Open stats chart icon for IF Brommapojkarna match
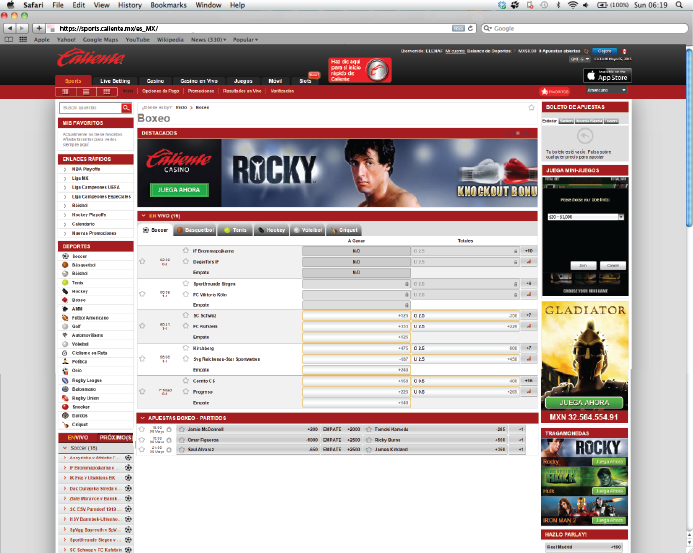The width and height of the screenshot is (693, 553). click(x=529, y=262)
